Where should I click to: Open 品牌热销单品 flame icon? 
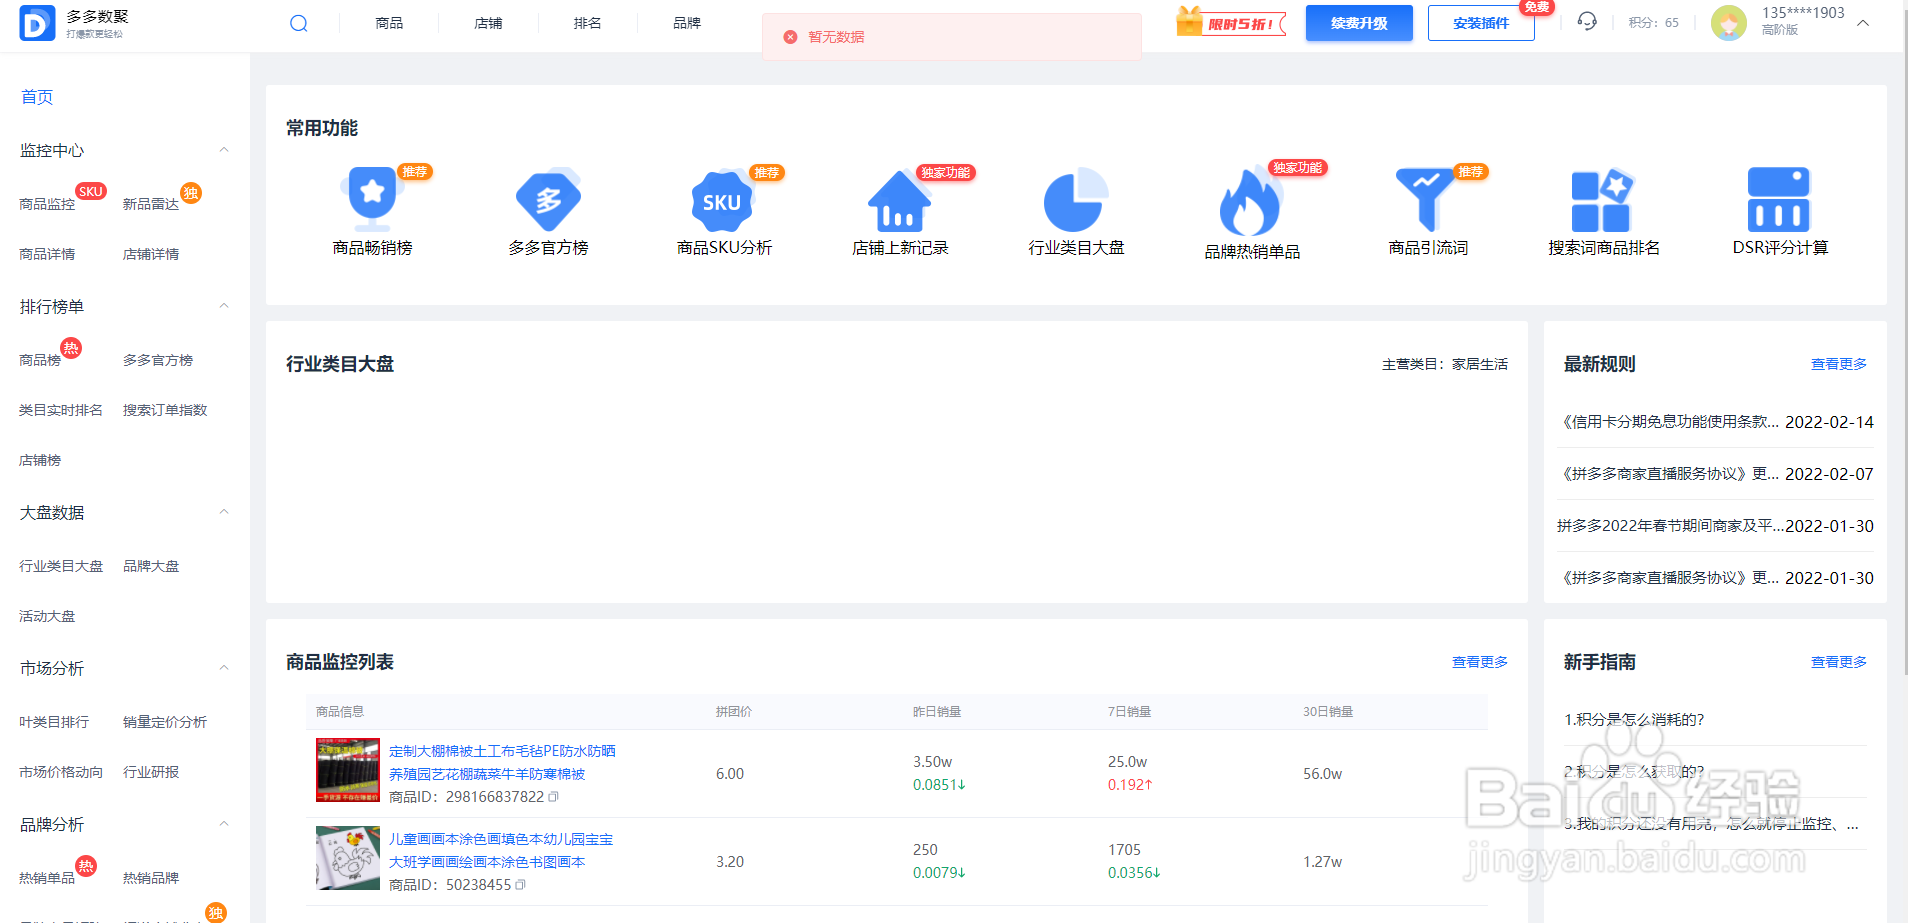(1250, 201)
